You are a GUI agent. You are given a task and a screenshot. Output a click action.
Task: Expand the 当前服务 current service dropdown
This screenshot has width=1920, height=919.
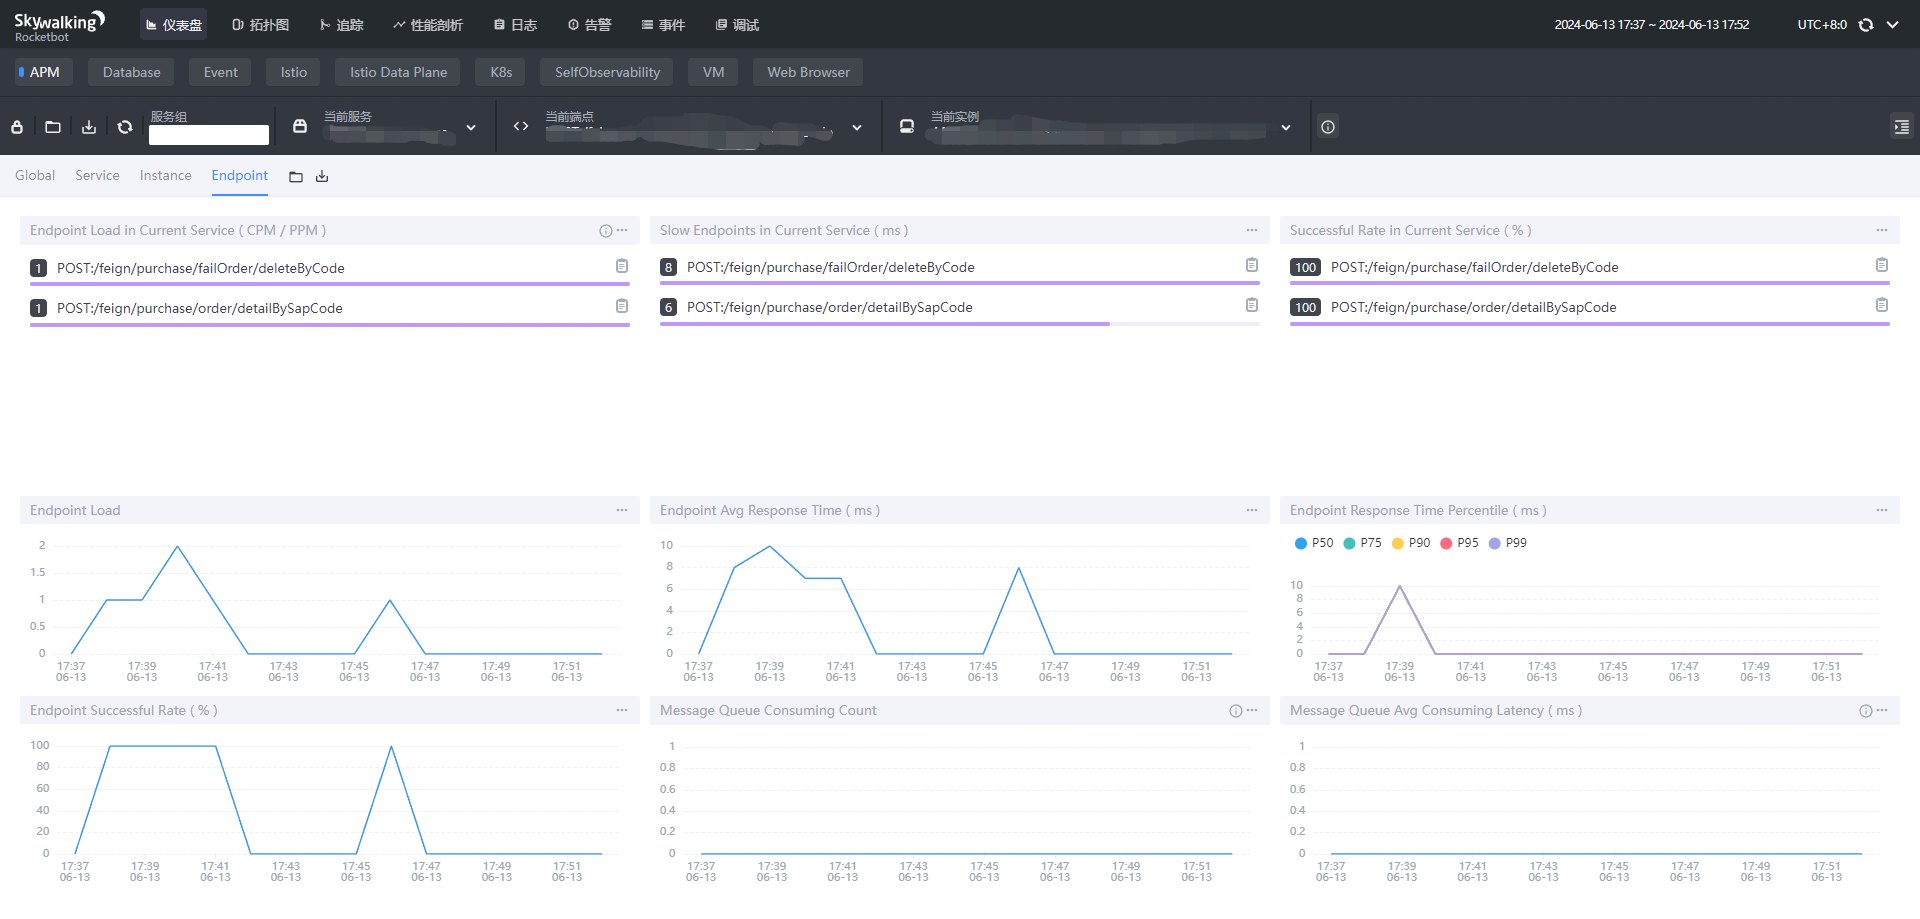click(471, 127)
